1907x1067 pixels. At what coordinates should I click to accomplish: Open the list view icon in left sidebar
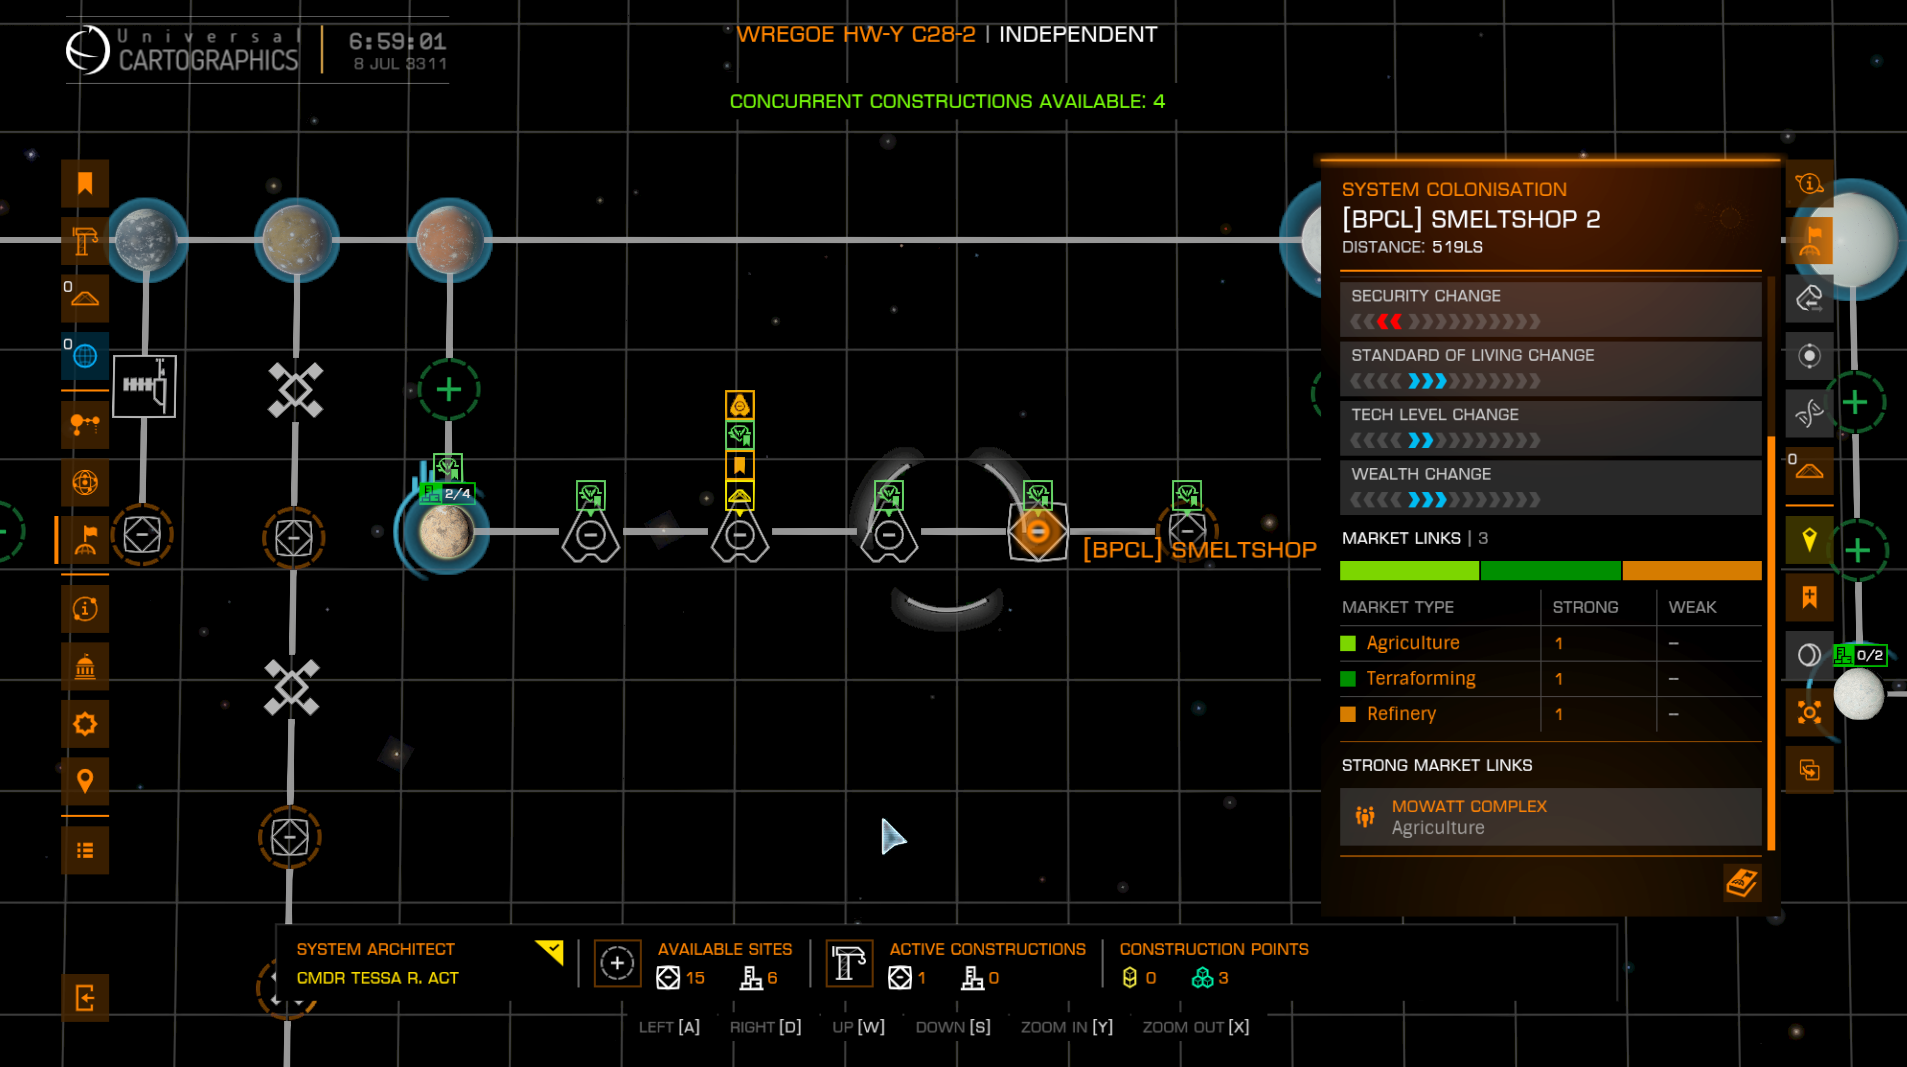(x=85, y=851)
